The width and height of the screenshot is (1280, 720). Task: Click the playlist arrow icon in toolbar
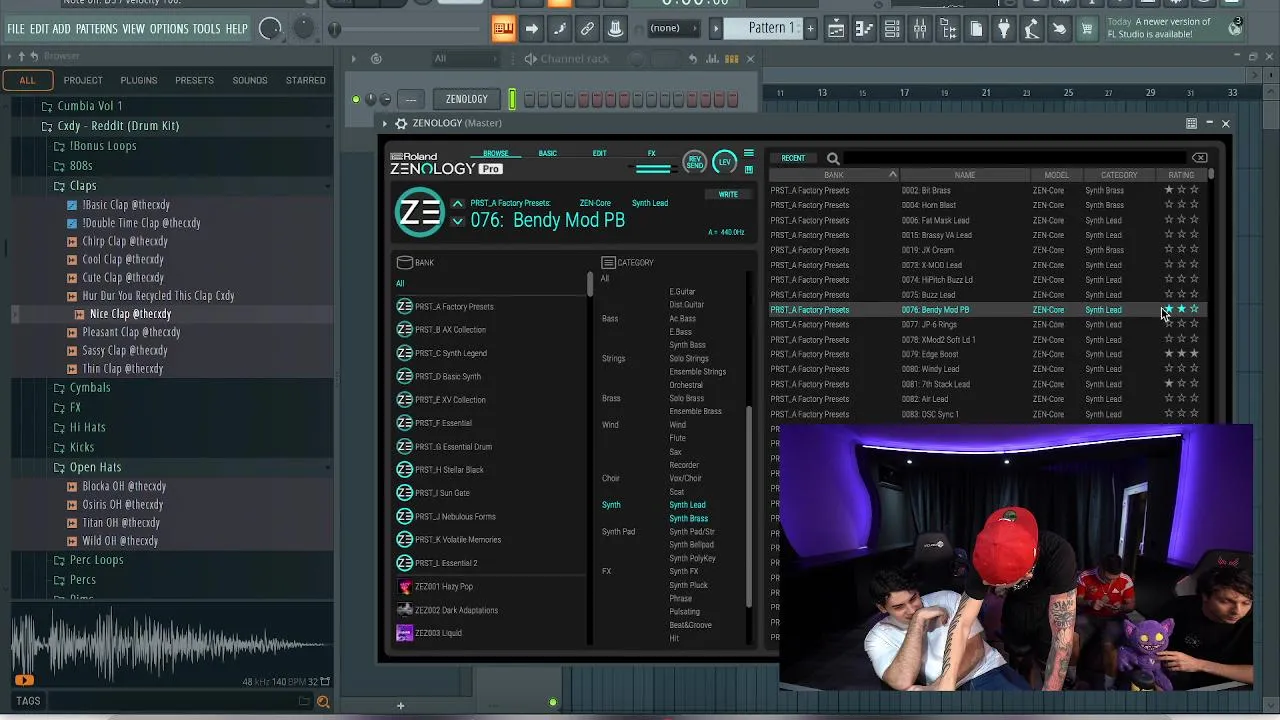531,29
